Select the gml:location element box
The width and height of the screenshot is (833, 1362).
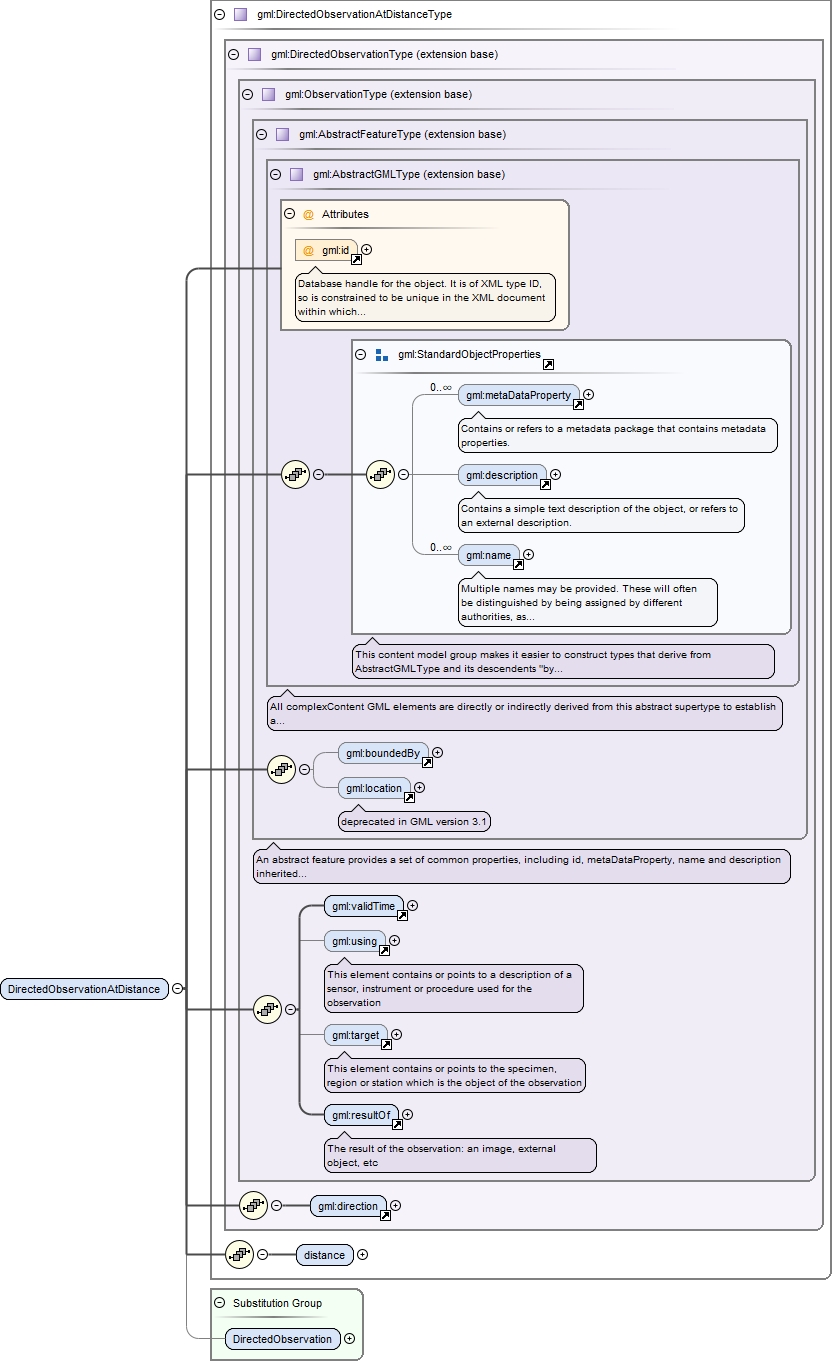point(374,788)
